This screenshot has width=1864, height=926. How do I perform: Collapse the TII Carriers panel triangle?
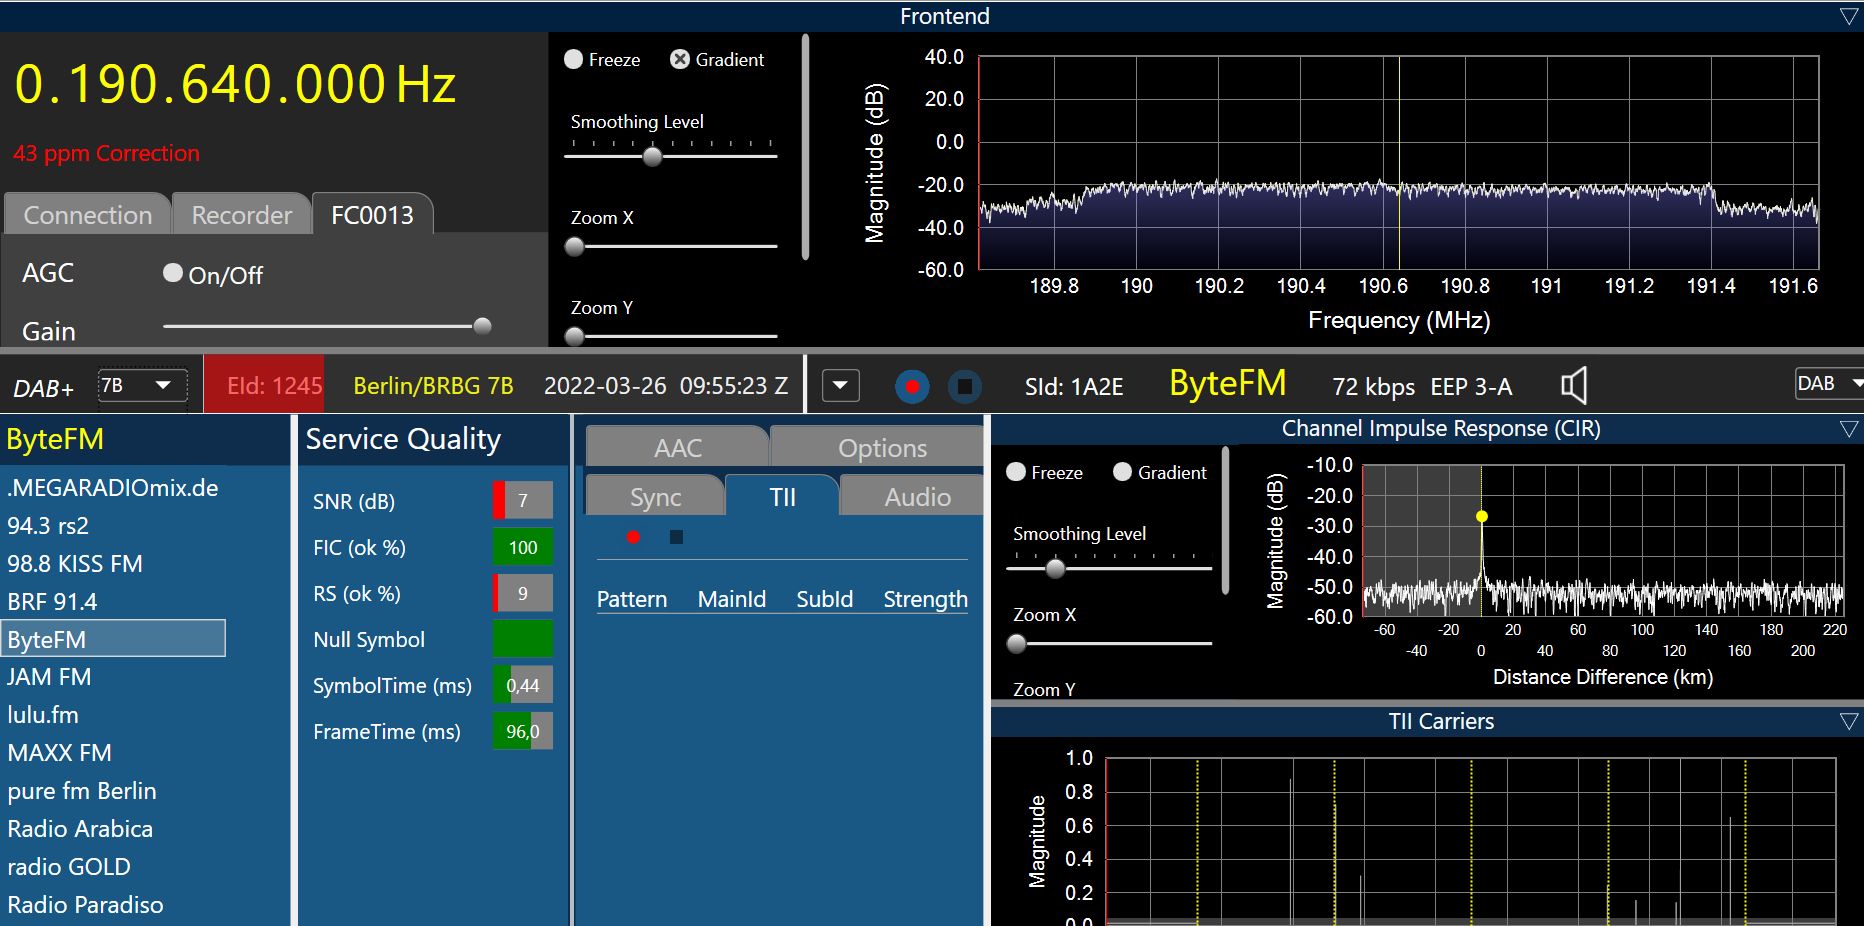coord(1848,722)
